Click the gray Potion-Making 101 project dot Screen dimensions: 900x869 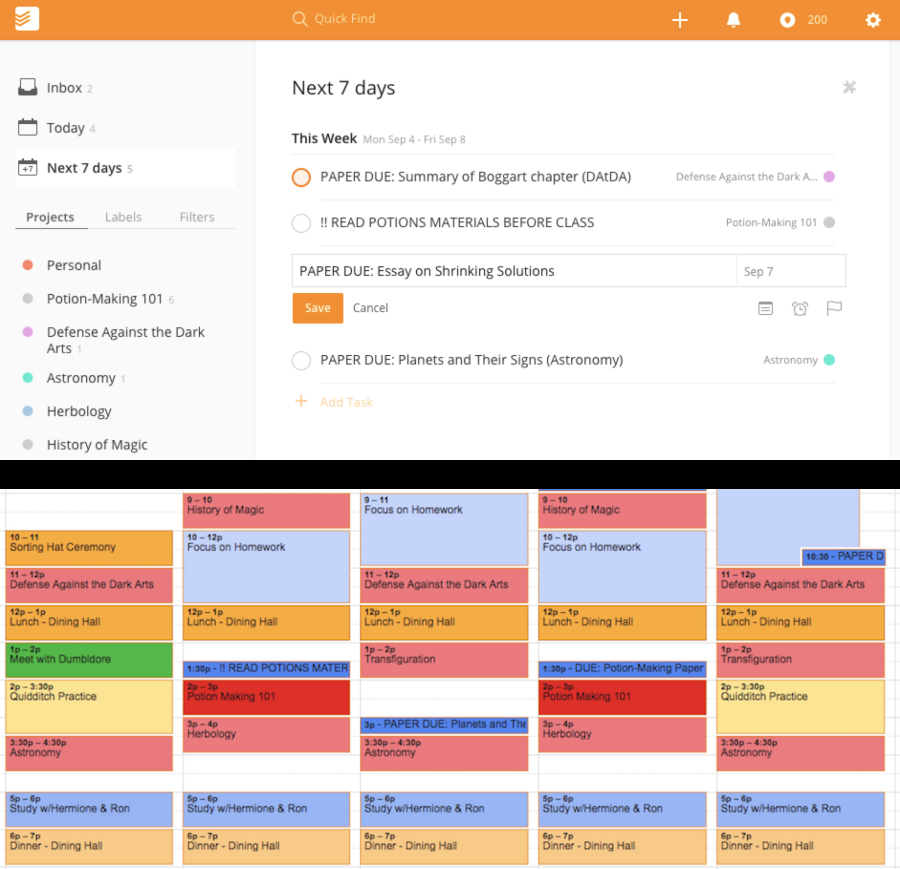pyautogui.click(x=829, y=222)
